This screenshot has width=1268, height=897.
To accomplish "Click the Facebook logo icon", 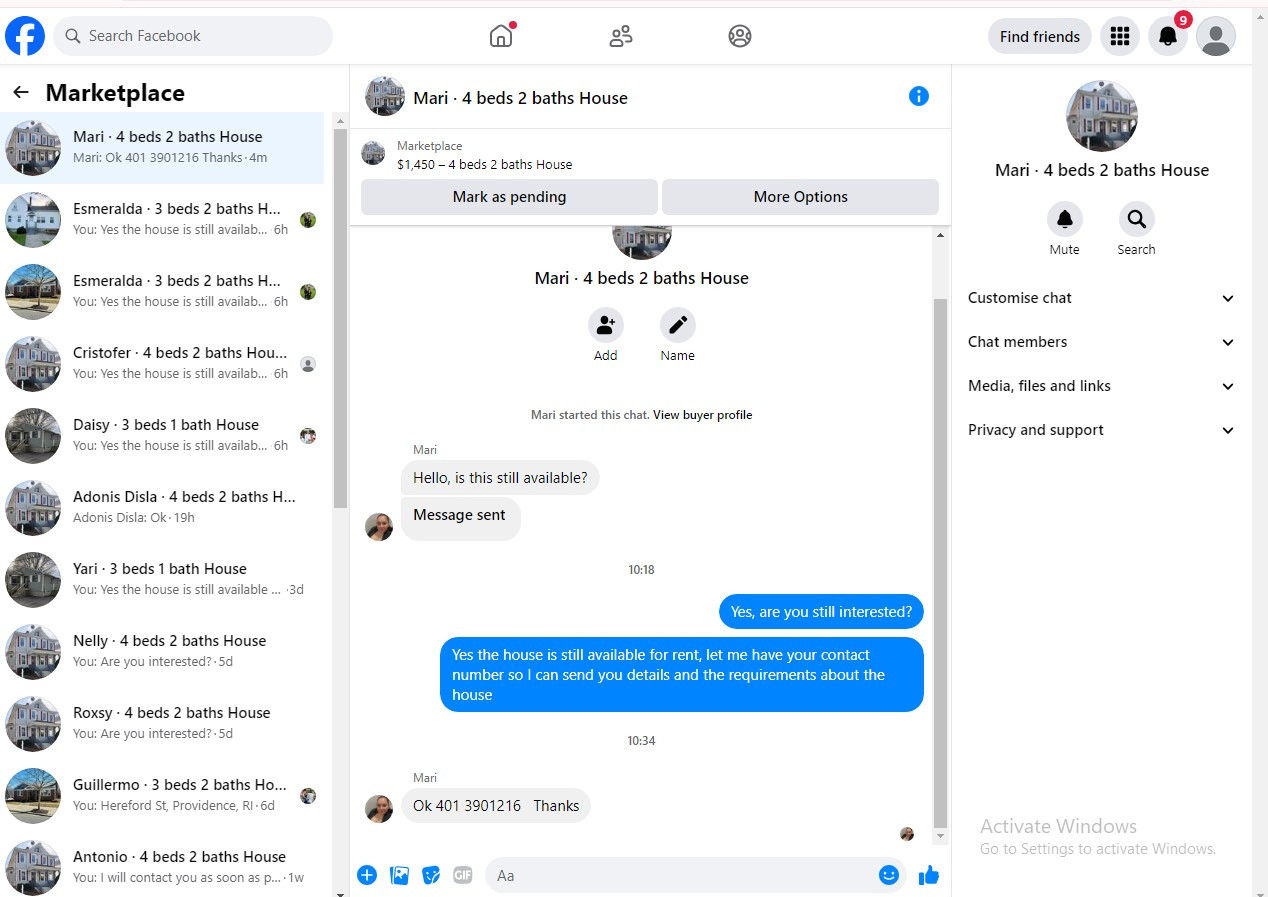I will pyautogui.click(x=25, y=36).
